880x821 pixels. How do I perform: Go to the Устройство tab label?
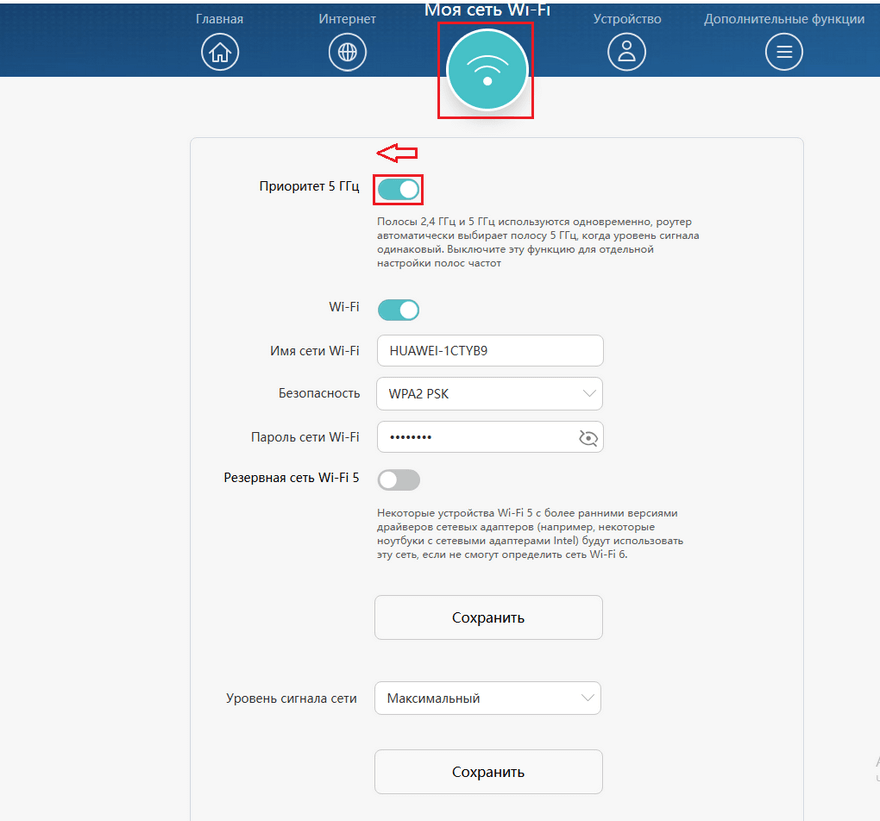[x=627, y=19]
